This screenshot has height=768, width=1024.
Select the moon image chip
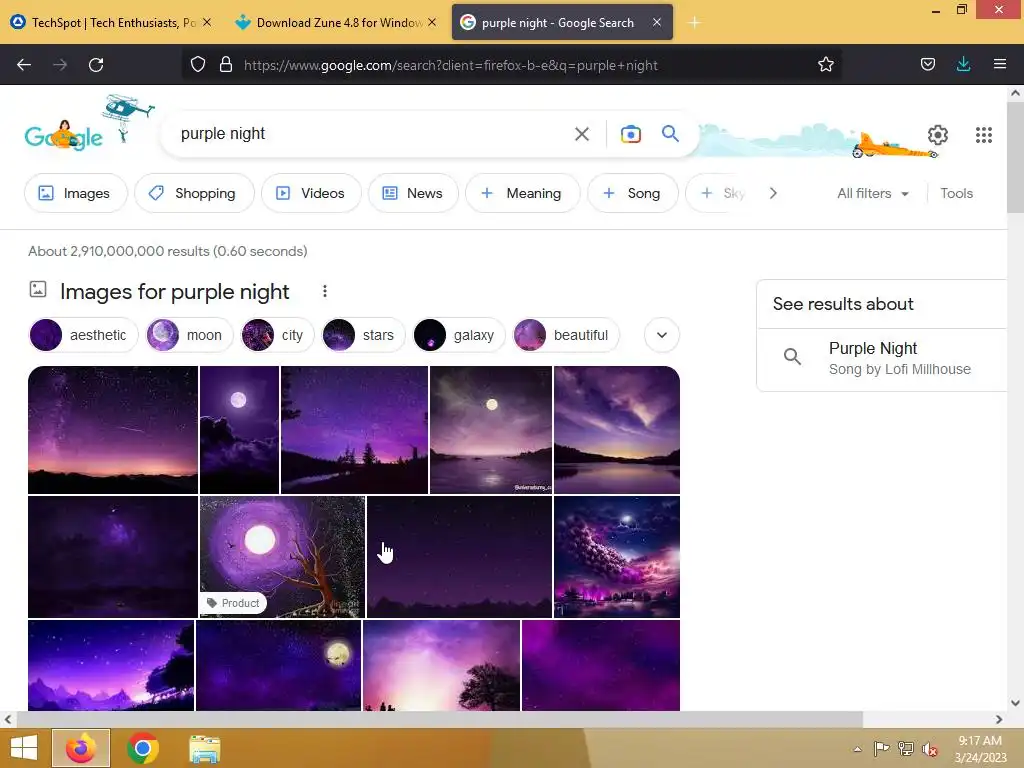click(x=189, y=335)
